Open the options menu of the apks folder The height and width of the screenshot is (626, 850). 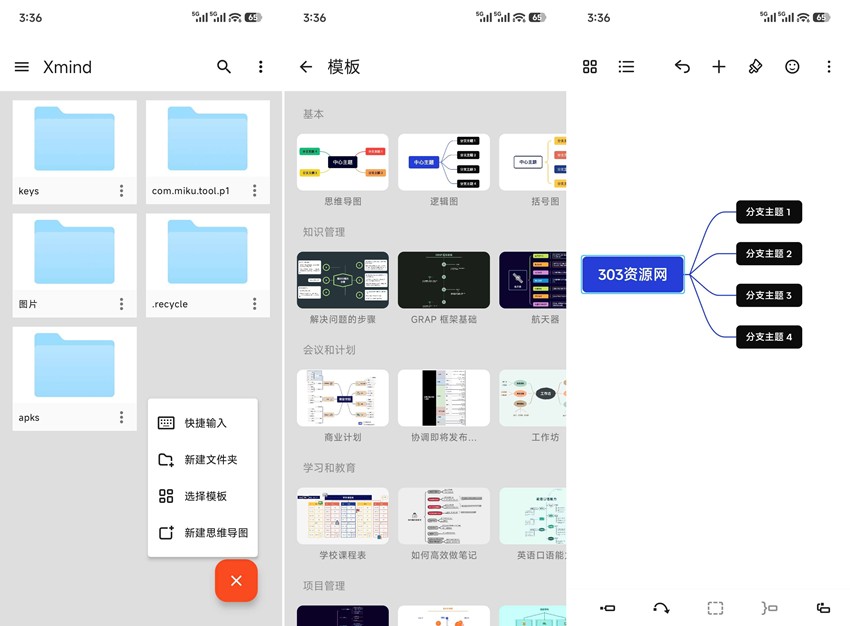click(x=119, y=417)
